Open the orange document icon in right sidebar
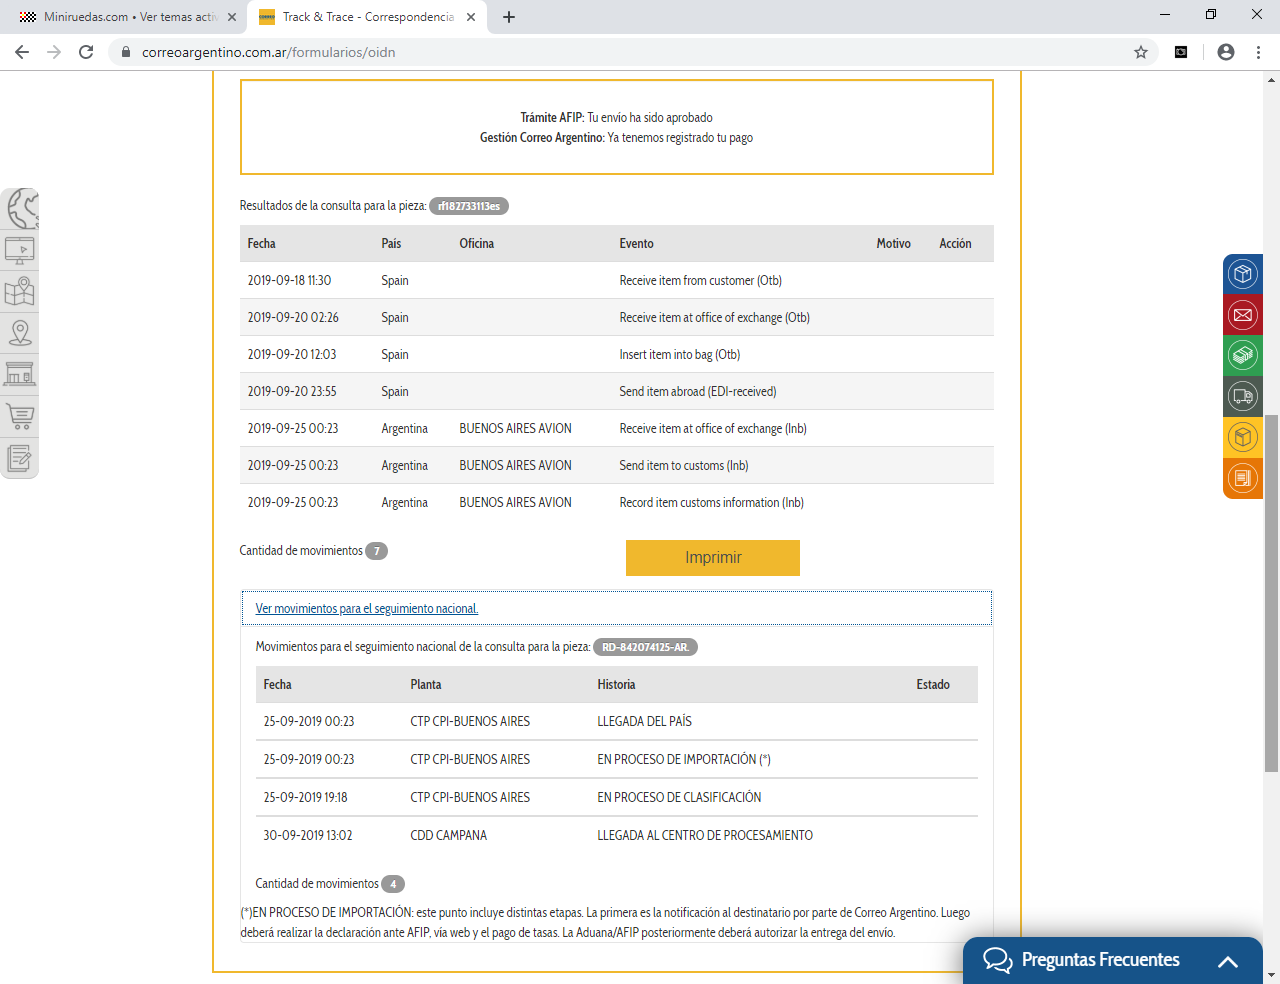This screenshot has height=984, width=1280. click(x=1242, y=478)
